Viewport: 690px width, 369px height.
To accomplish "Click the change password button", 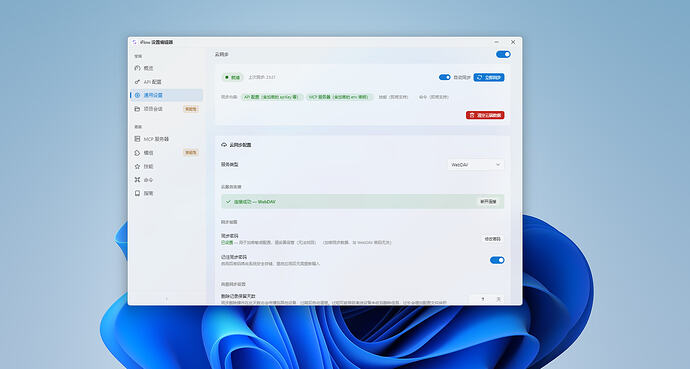I will [x=492, y=239].
